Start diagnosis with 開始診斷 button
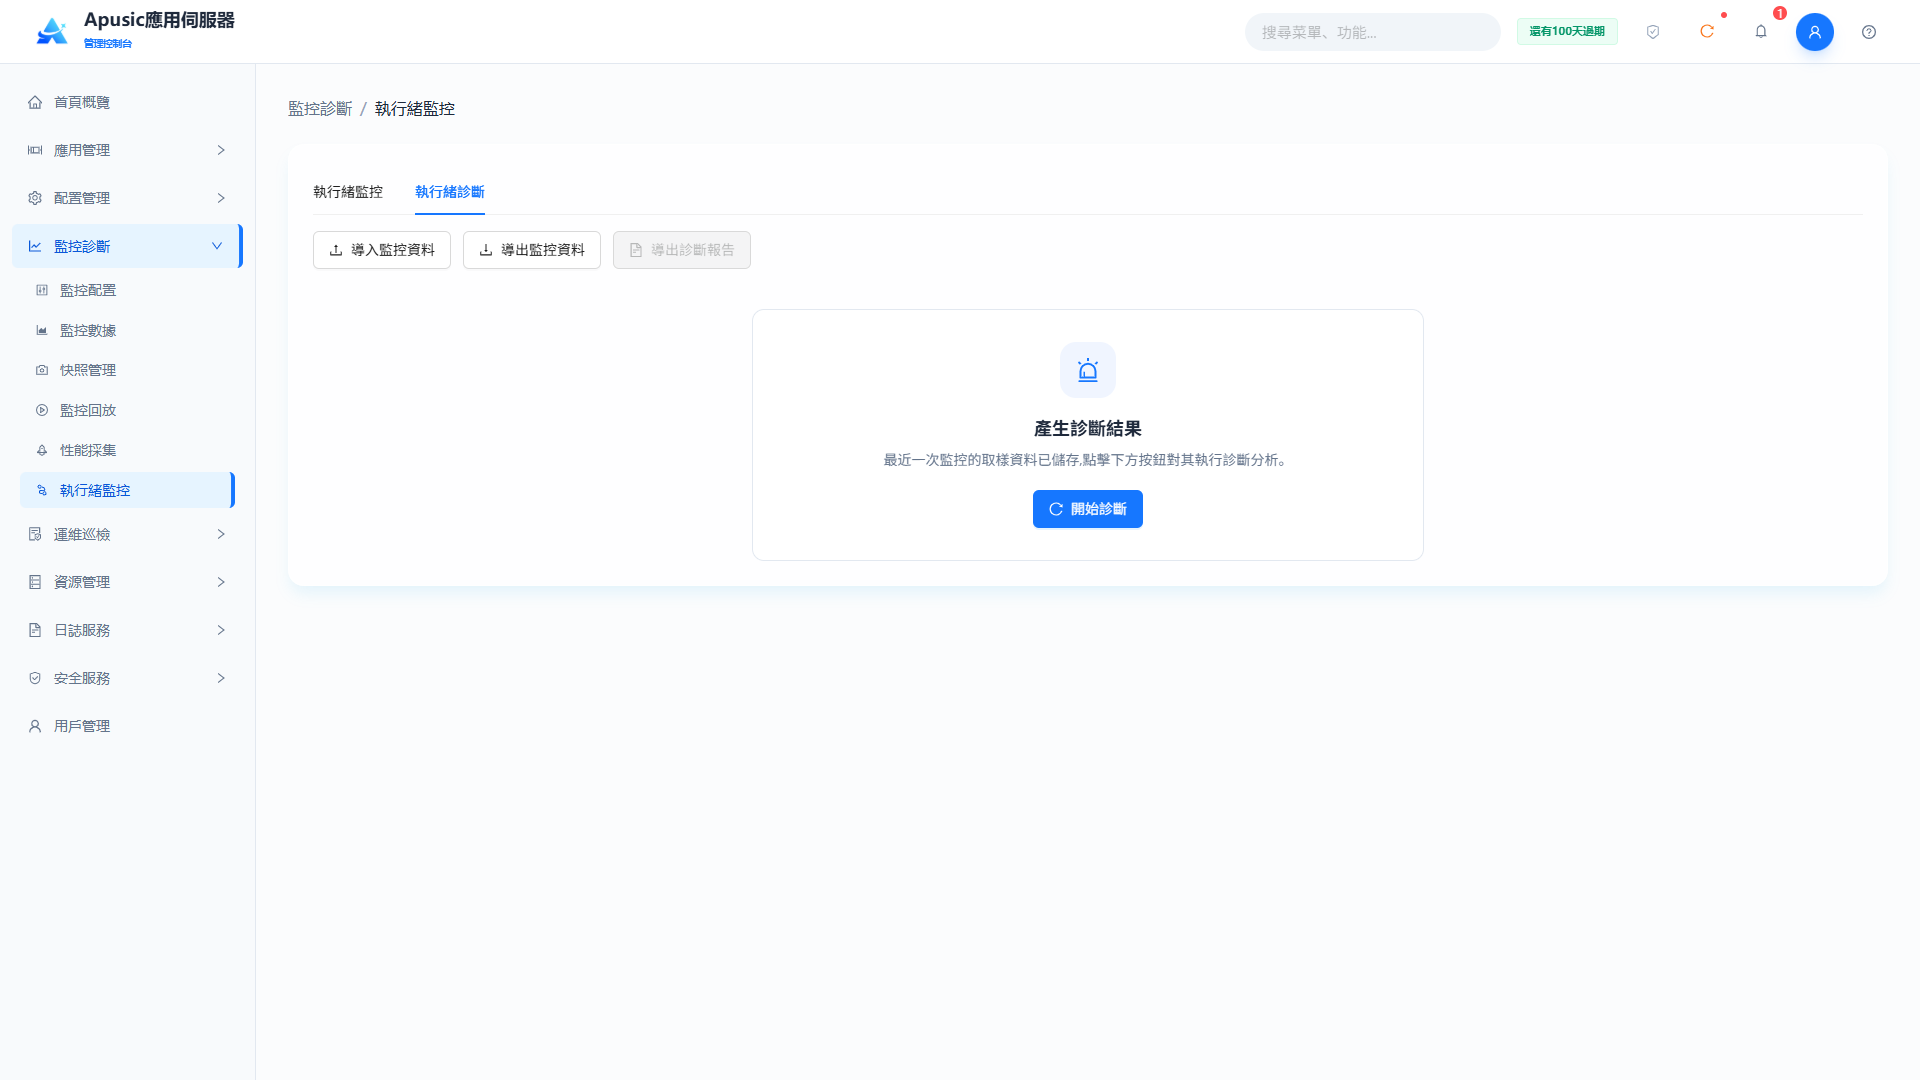The height and width of the screenshot is (1080, 1920). pyautogui.click(x=1088, y=509)
